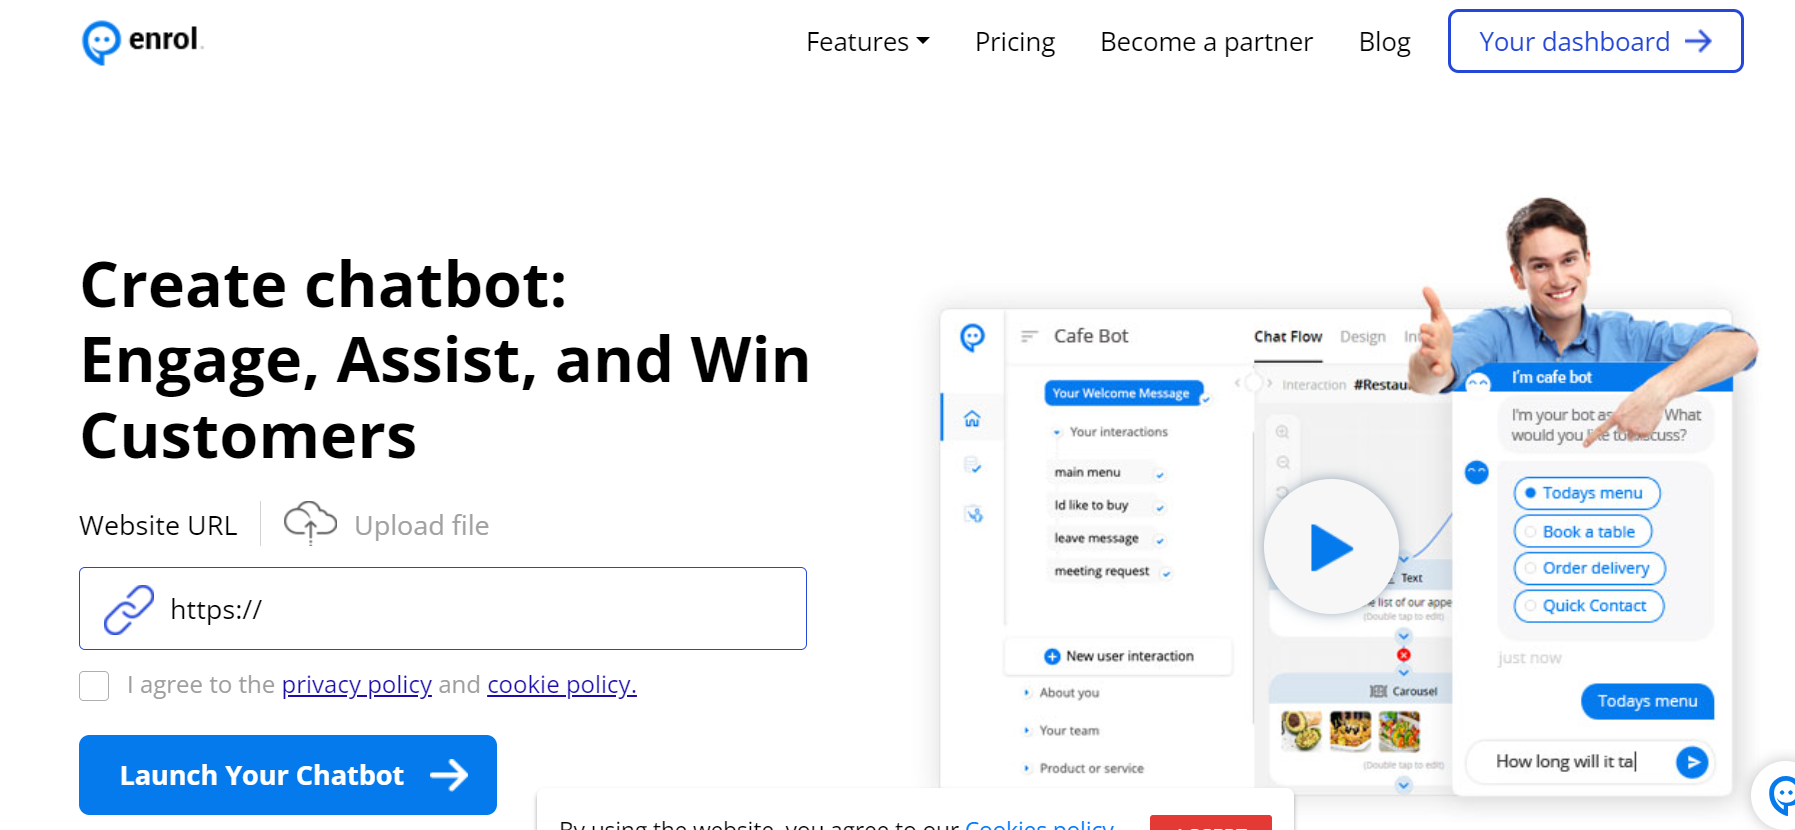The image size is (1795, 830).
Task: Select the Book a table radio option
Action: (x=1581, y=531)
